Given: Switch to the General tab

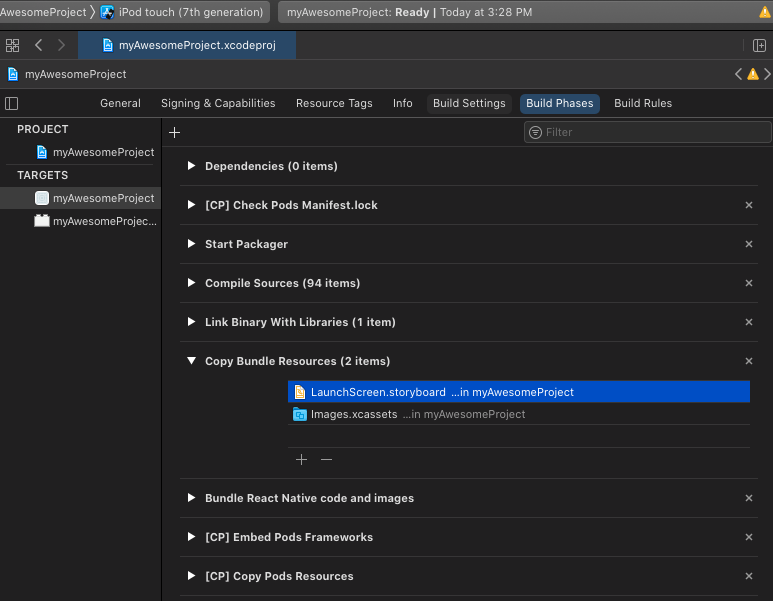Looking at the screenshot, I should point(120,104).
